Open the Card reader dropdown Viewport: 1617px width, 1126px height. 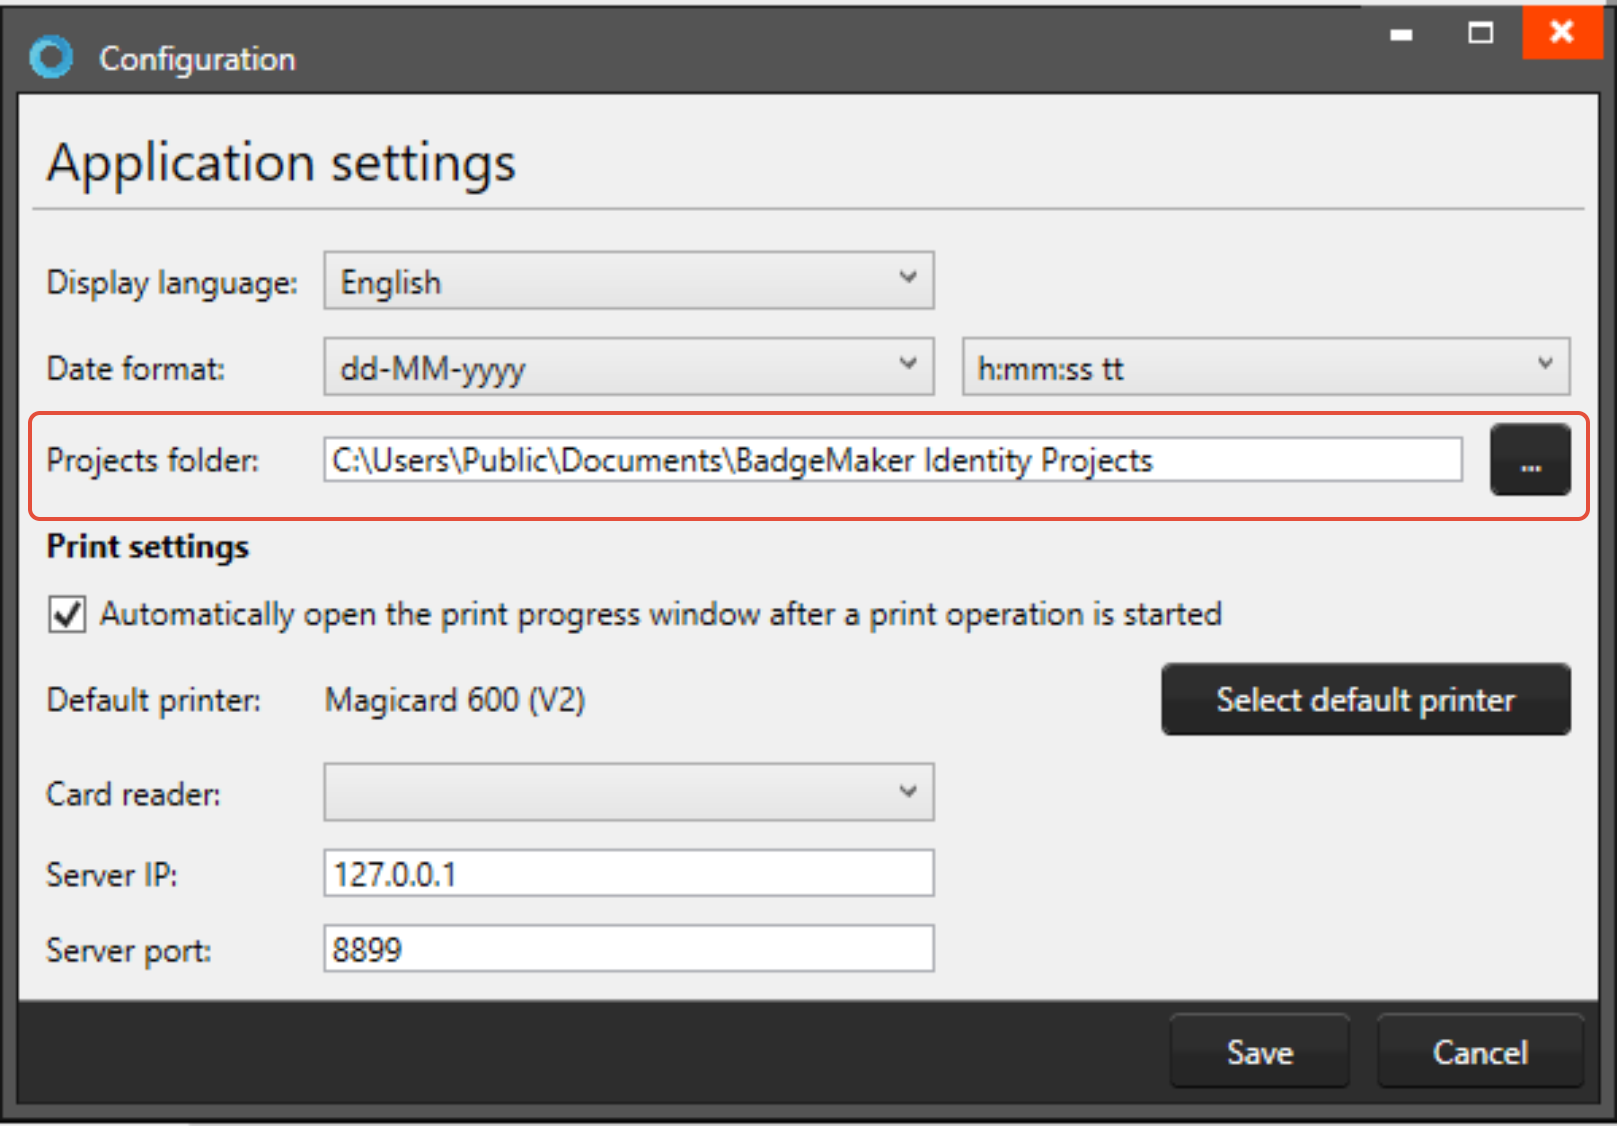tap(628, 792)
